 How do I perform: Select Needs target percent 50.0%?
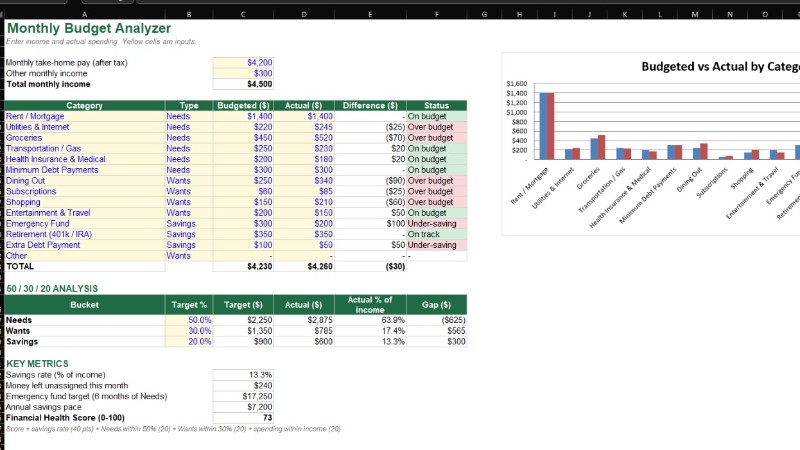click(189, 320)
